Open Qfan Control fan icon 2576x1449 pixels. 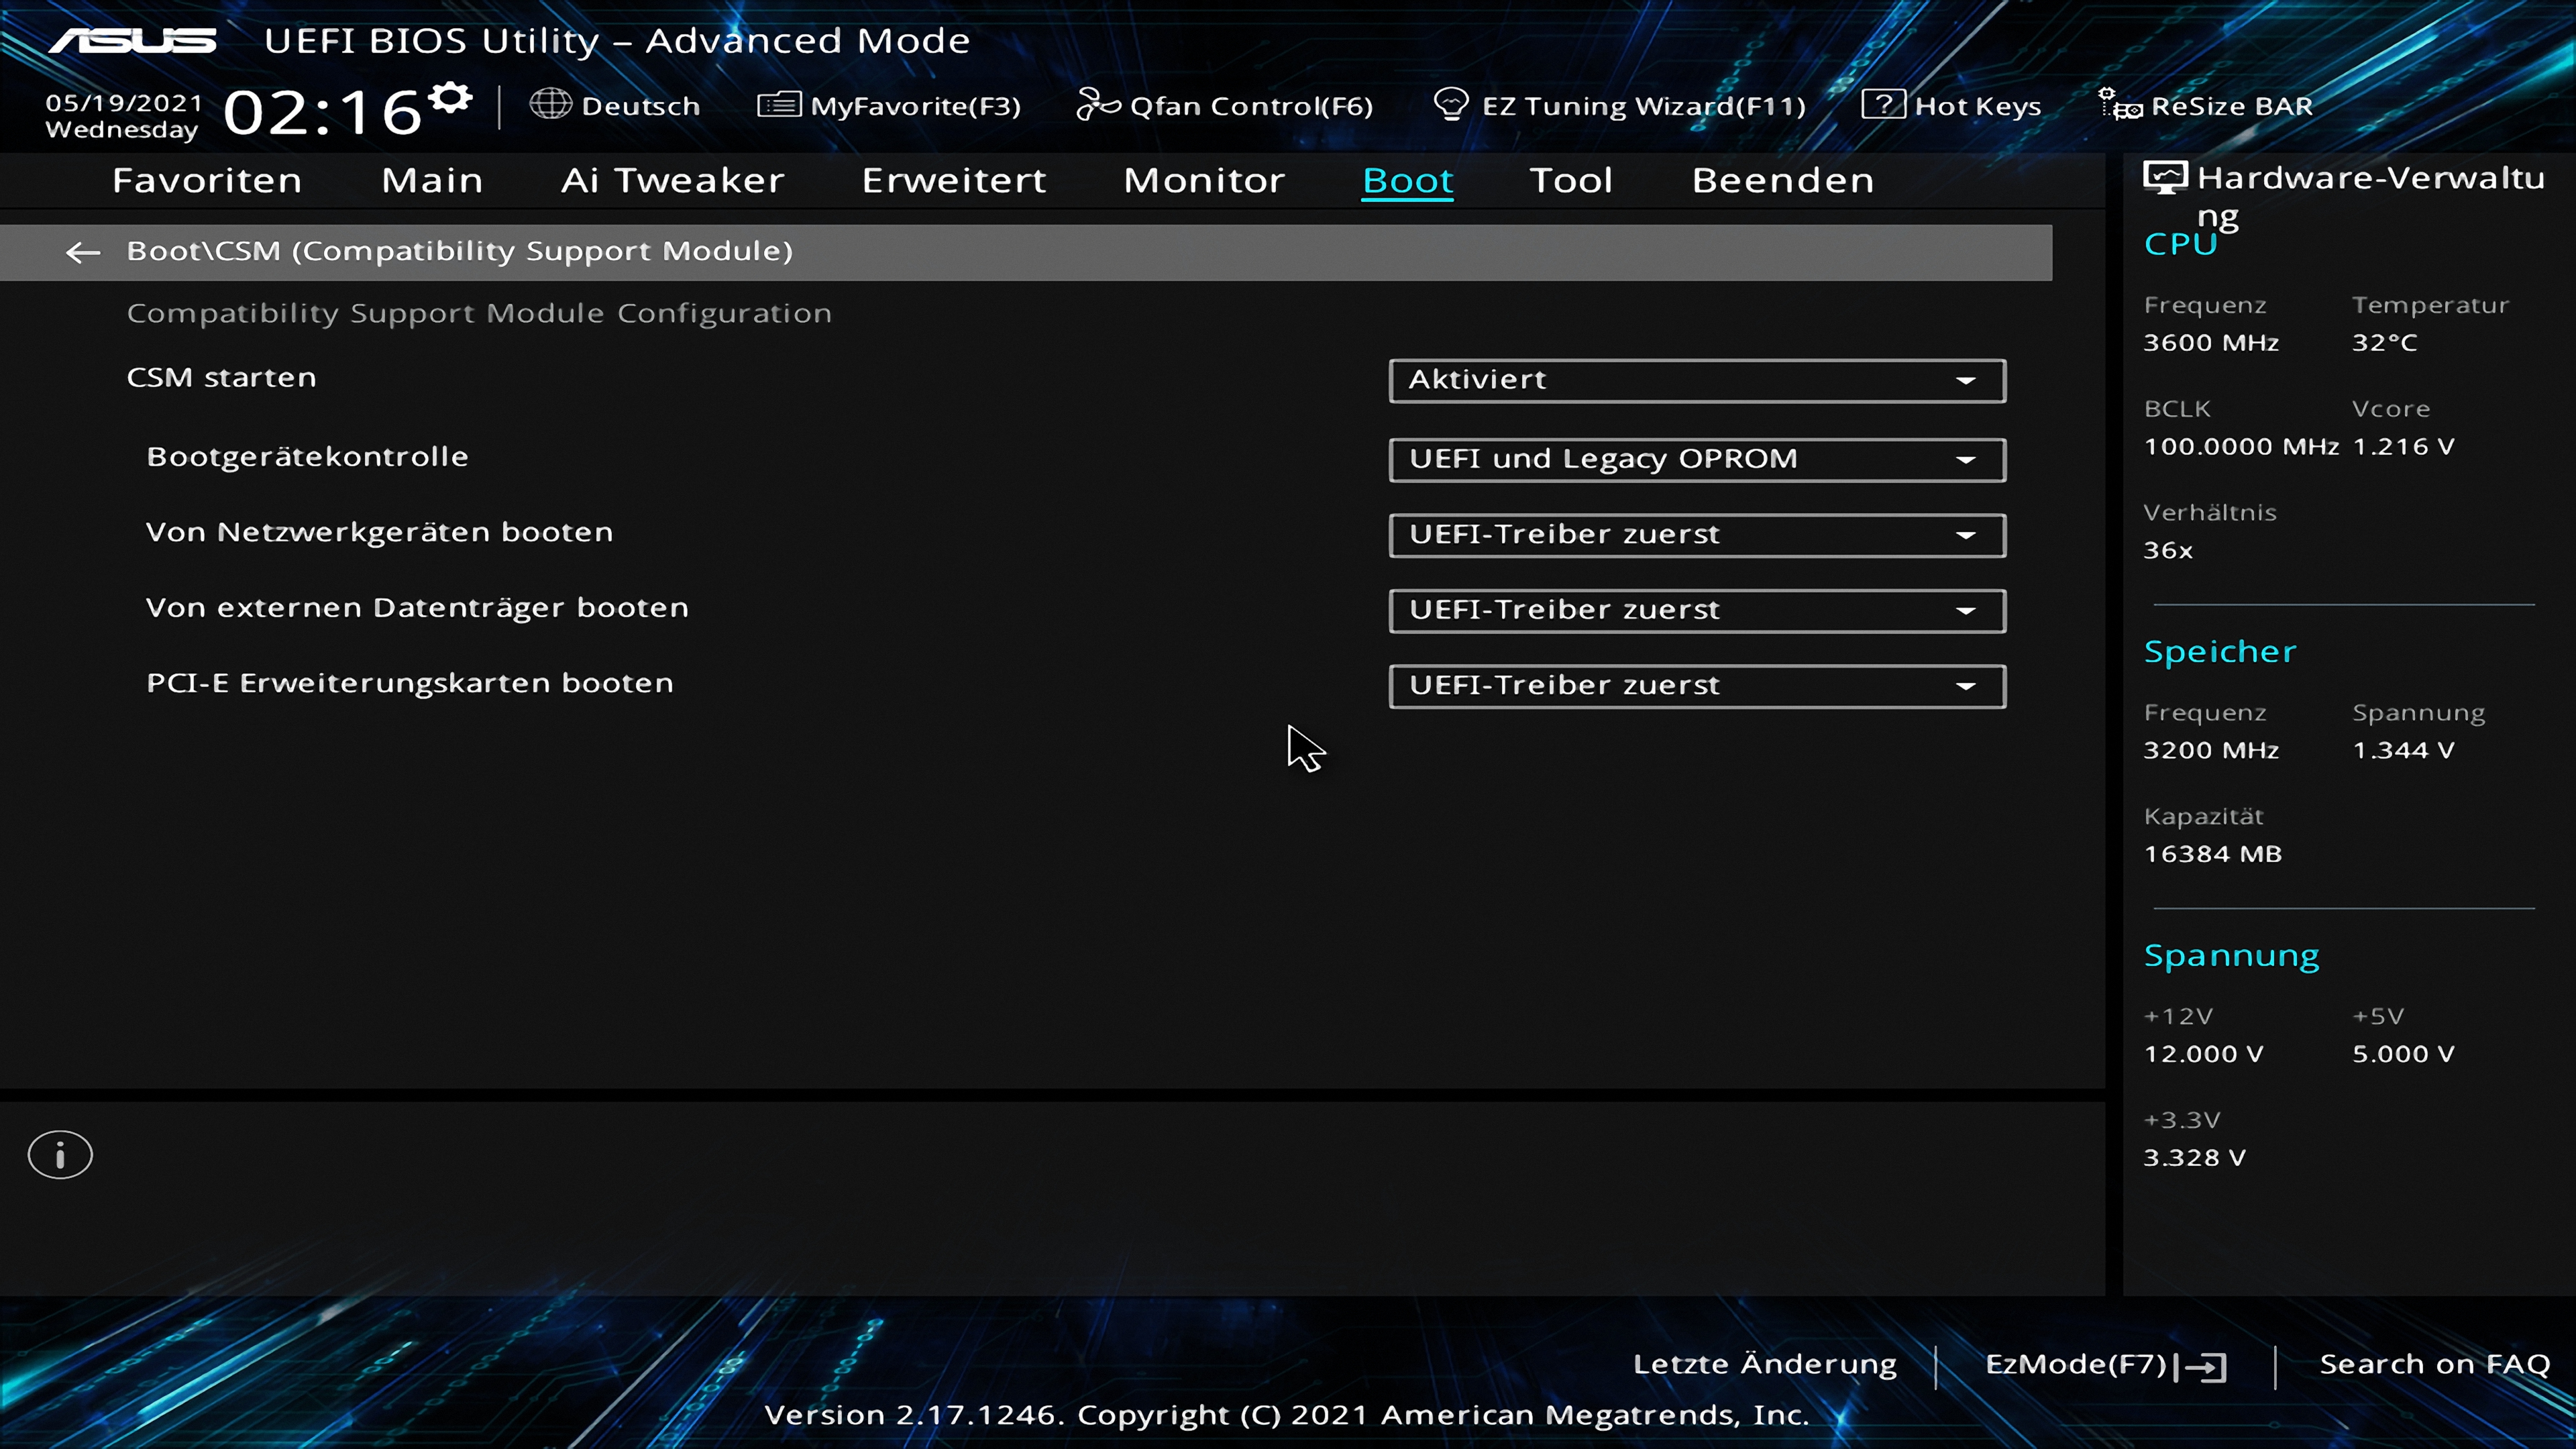(x=1097, y=104)
